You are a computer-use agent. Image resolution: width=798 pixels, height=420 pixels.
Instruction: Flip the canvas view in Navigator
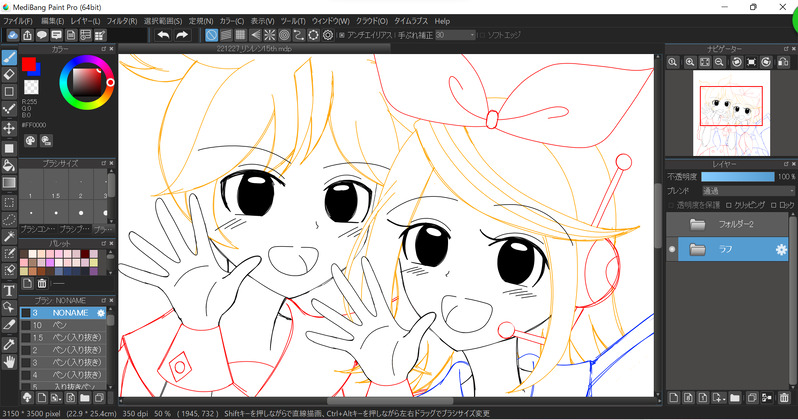tap(784, 62)
